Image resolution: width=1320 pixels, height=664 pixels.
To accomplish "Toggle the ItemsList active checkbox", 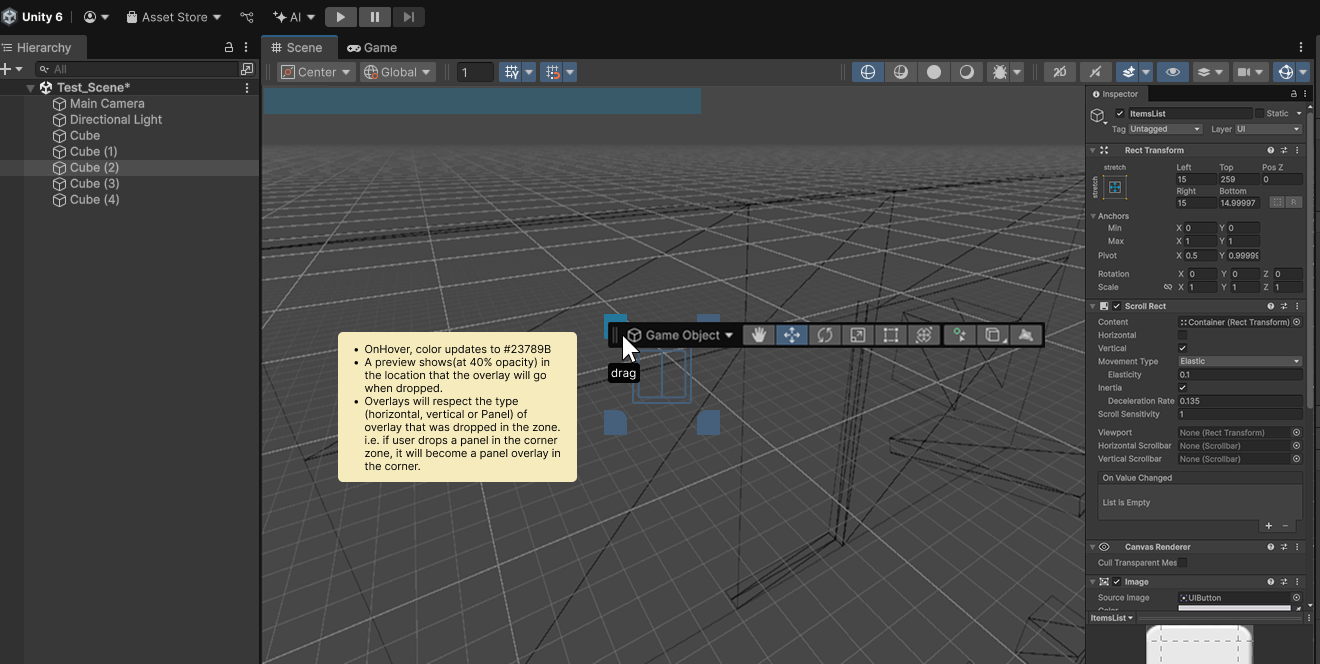I will tap(1120, 114).
